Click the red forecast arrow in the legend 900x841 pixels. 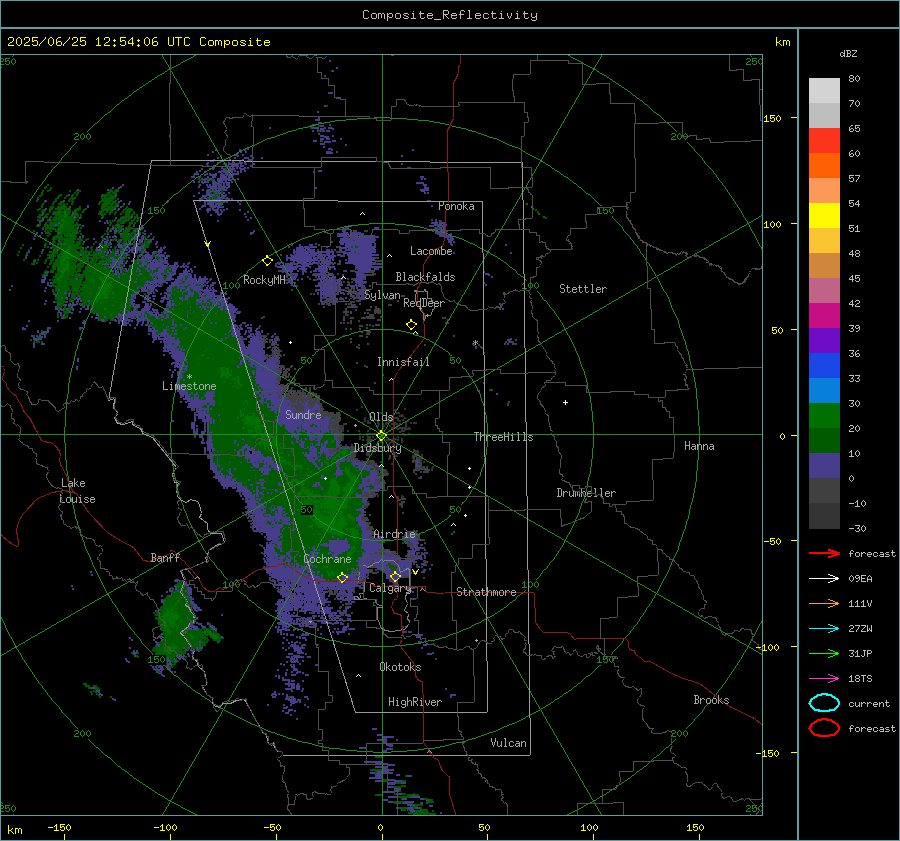(824, 553)
